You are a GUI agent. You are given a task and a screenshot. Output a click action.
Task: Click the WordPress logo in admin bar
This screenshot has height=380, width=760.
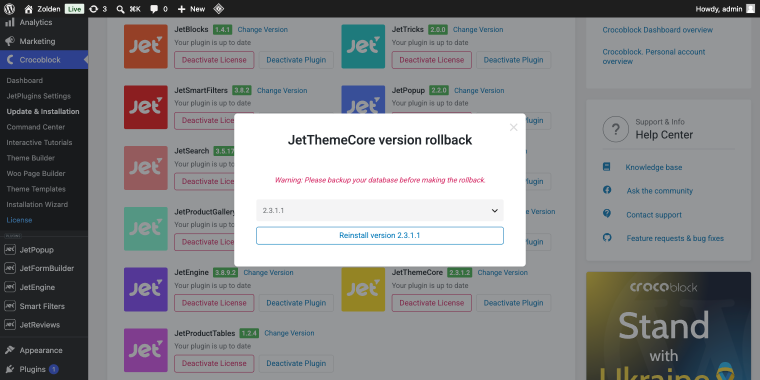tap(9, 9)
